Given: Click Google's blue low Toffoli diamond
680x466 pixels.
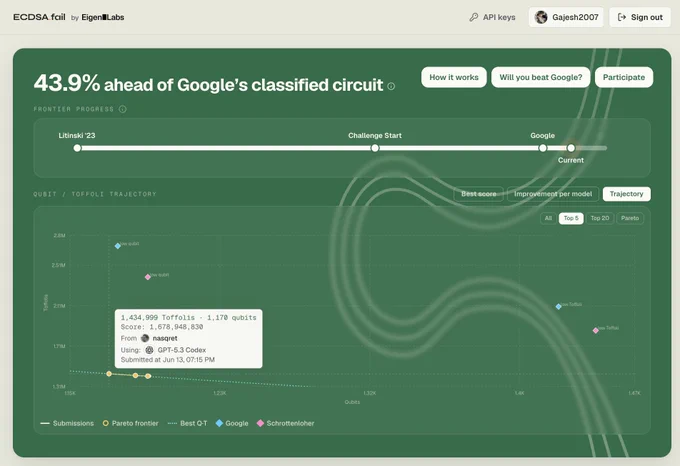Looking at the screenshot, I should click(559, 306).
